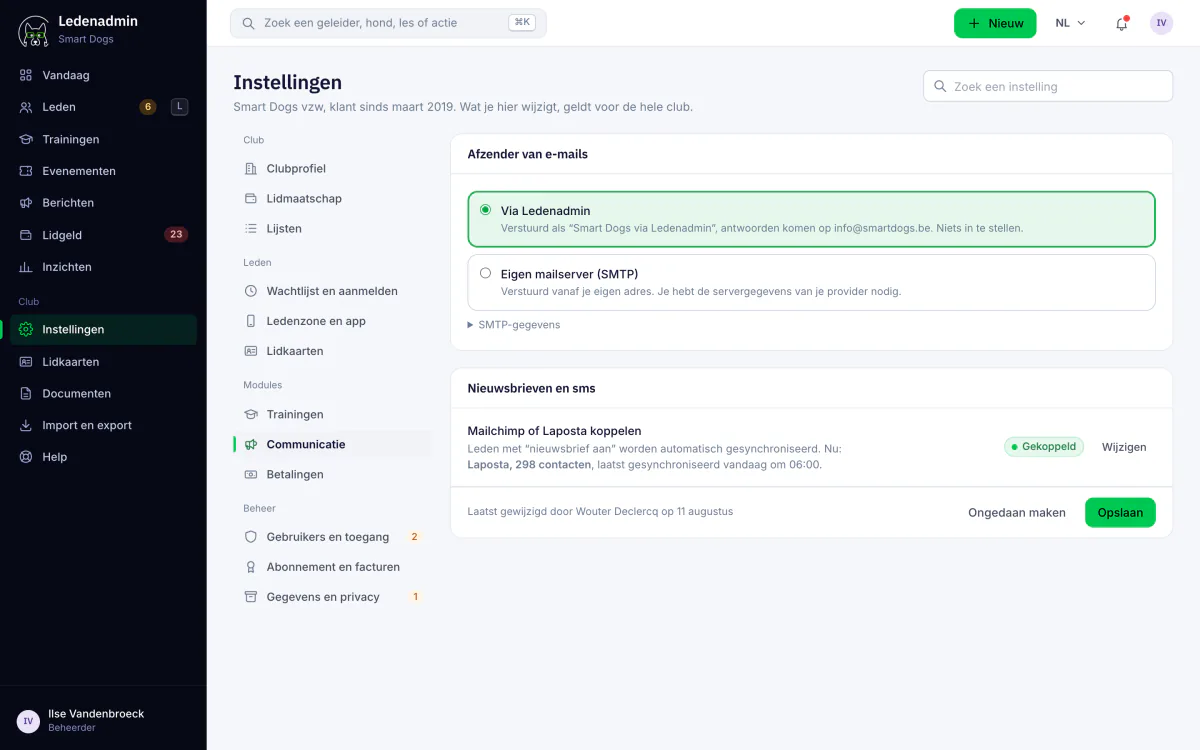Click the Instellingen page title
The image size is (1200, 750).
[288, 83]
